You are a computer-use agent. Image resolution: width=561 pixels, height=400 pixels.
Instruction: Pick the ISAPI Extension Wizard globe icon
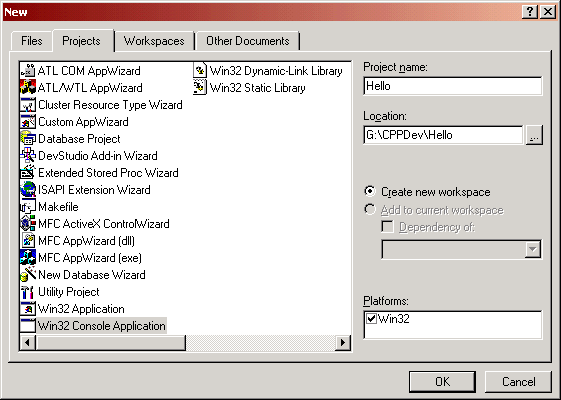pos(28,190)
